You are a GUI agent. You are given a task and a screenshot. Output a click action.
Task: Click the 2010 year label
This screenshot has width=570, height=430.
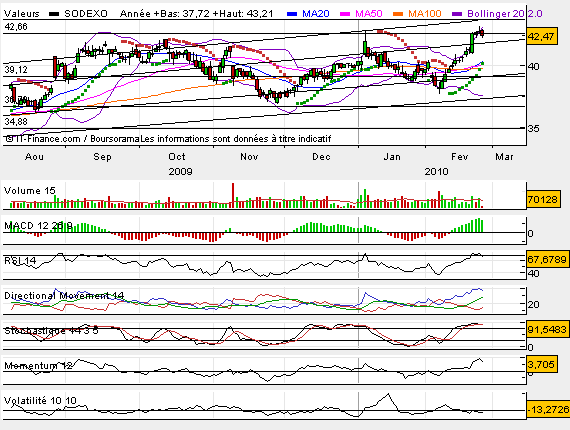pos(436,172)
